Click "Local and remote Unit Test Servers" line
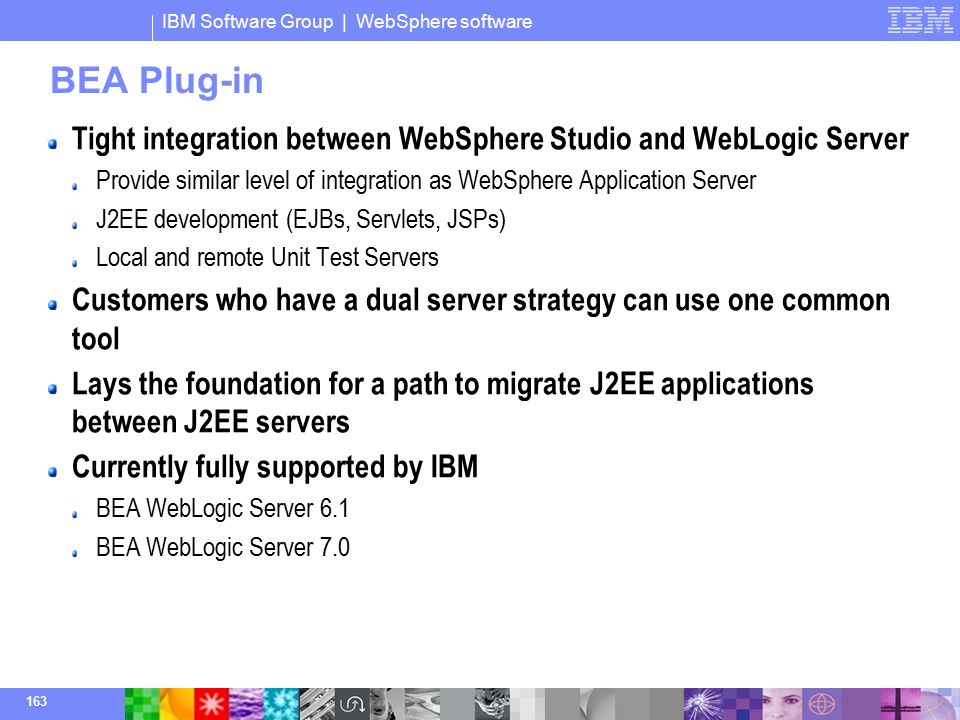The width and height of the screenshot is (960, 720). (x=267, y=257)
